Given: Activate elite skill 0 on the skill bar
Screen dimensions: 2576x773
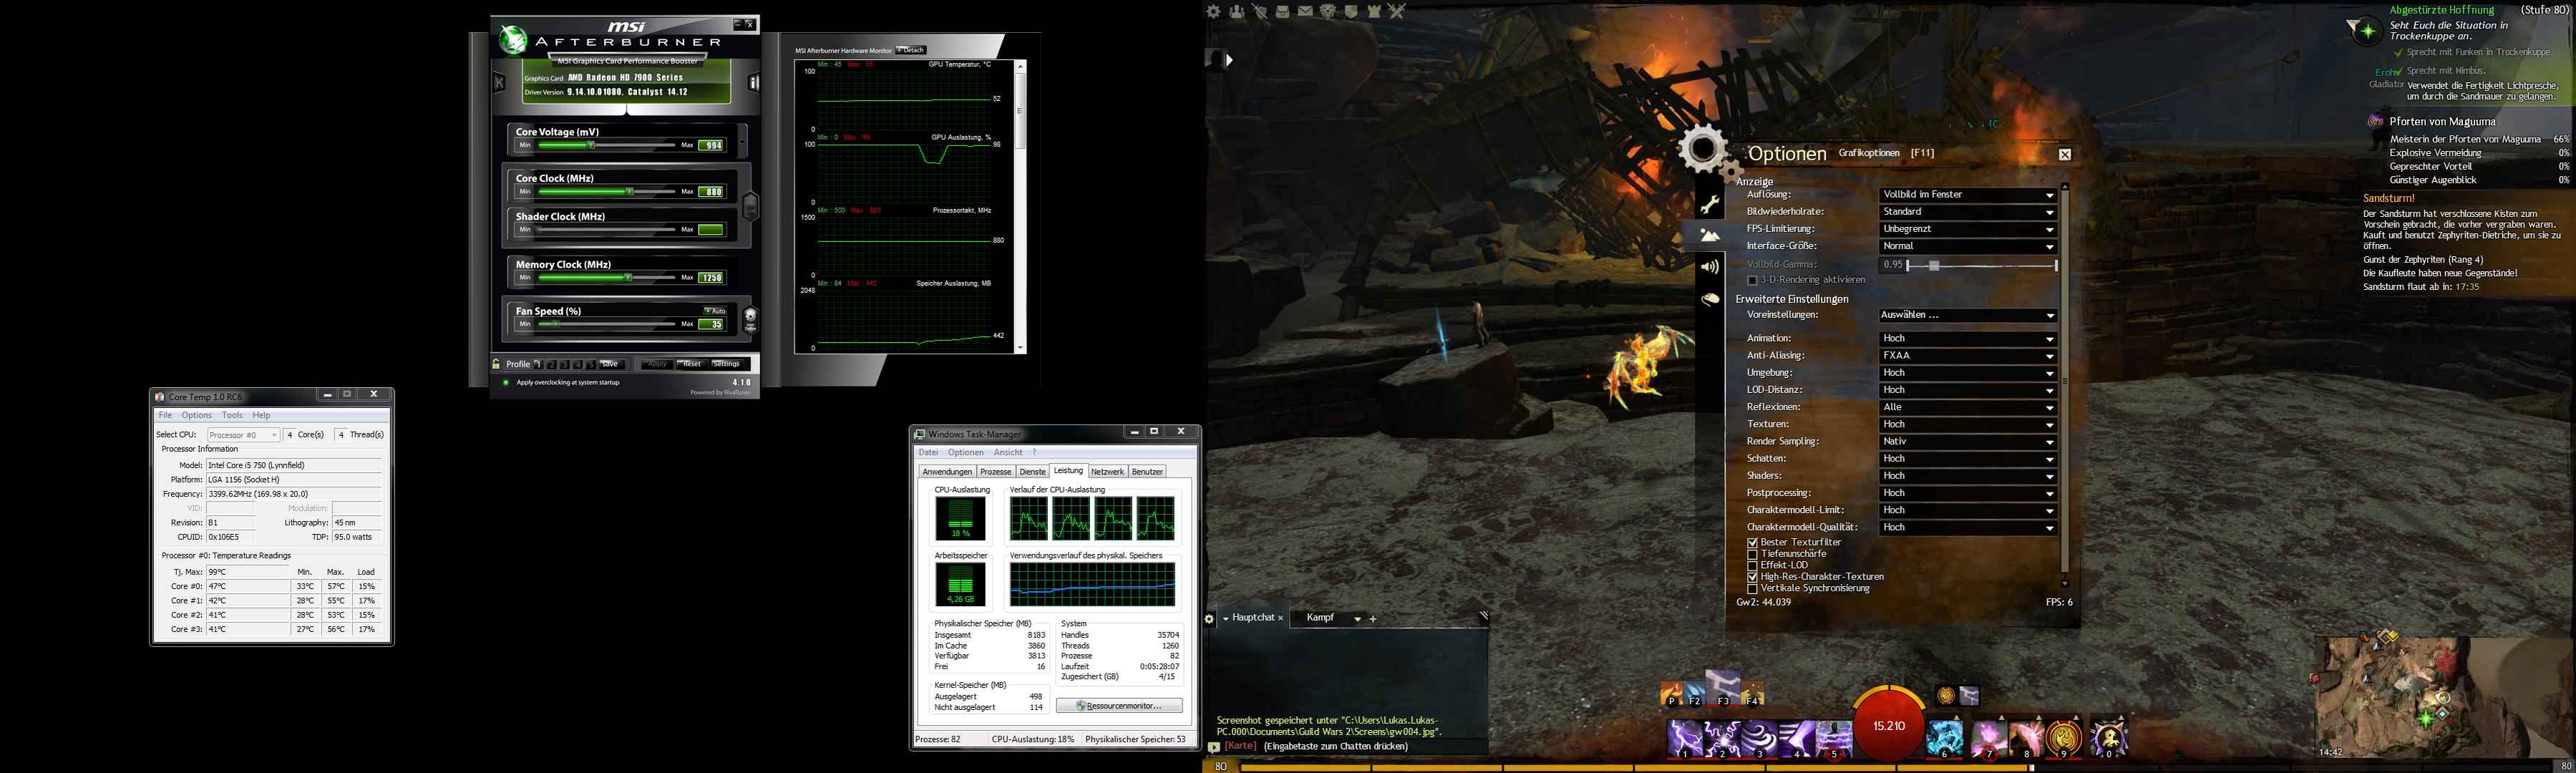Looking at the screenshot, I should point(2108,739).
